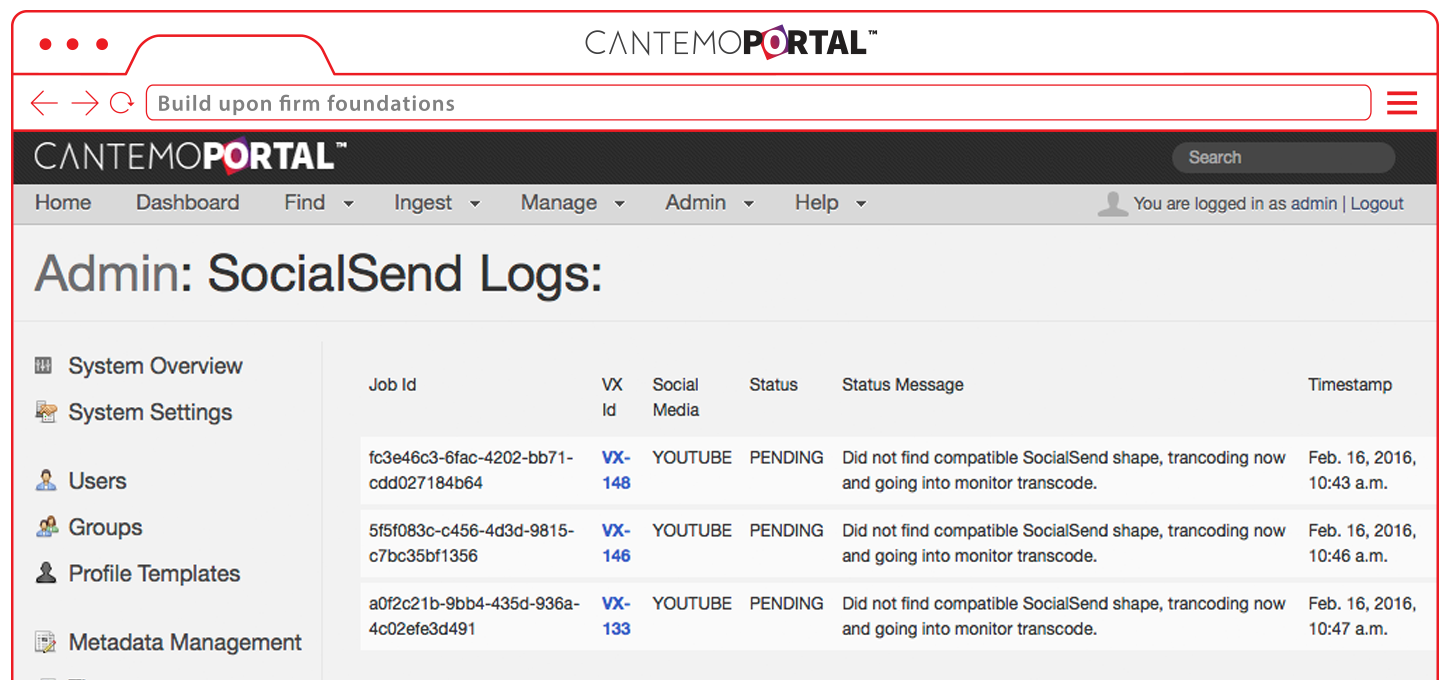Open item VX-146 link
The height and width of the screenshot is (680, 1450).
pyautogui.click(x=616, y=543)
